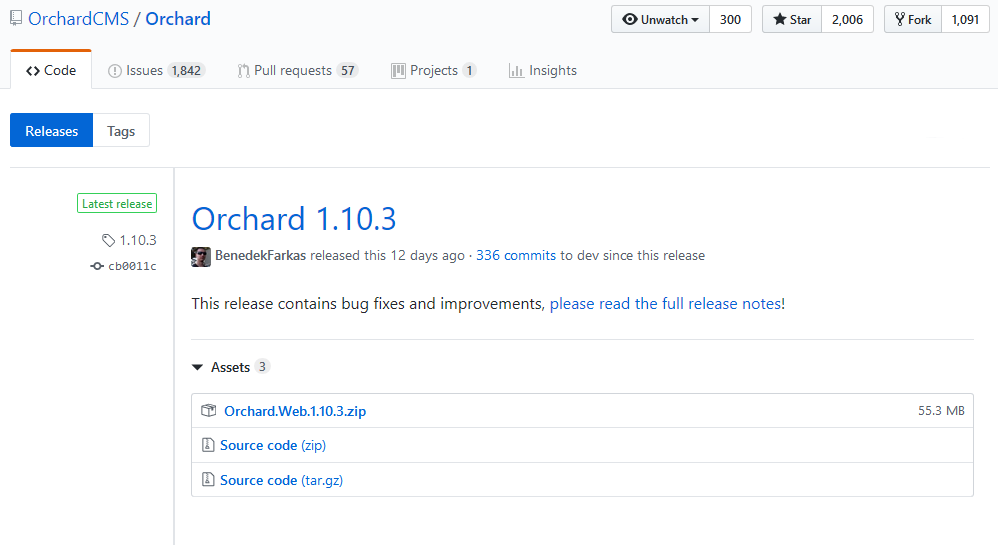This screenshot has width=1002, height=545.
Task: Click BenedekFarkas avatar image
Action: pyautogui.click(x=201, y=256)
